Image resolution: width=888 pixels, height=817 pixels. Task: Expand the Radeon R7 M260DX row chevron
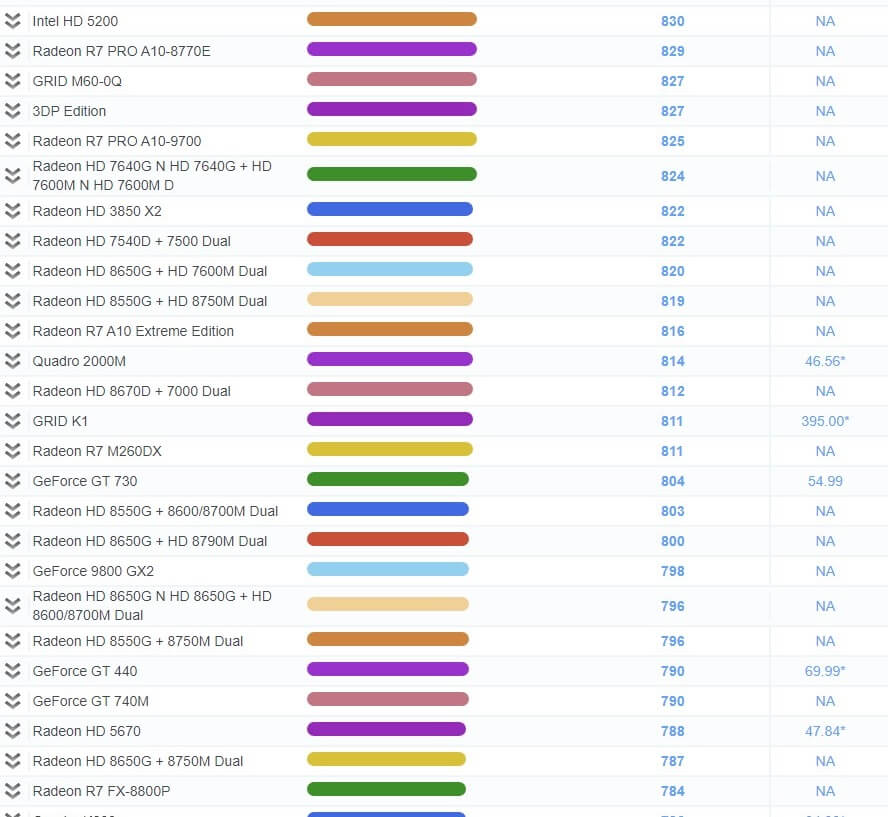click(x=12, y=451)
